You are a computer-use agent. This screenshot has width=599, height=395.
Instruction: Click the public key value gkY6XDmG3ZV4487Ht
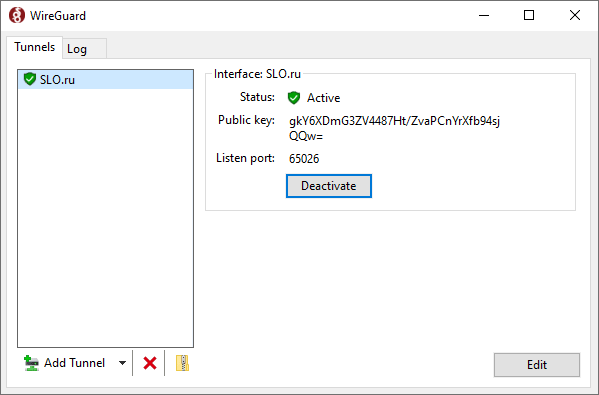(x=394, y=128)
